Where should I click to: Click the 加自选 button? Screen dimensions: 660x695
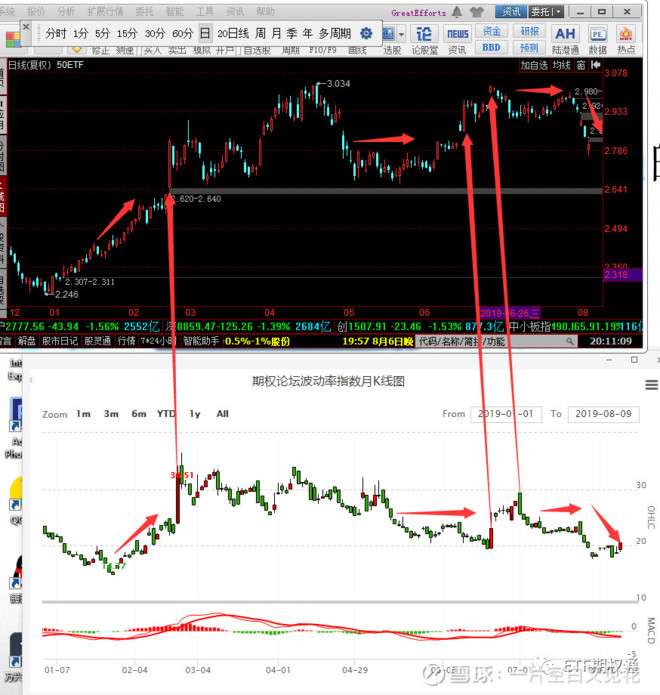(534, 66)
